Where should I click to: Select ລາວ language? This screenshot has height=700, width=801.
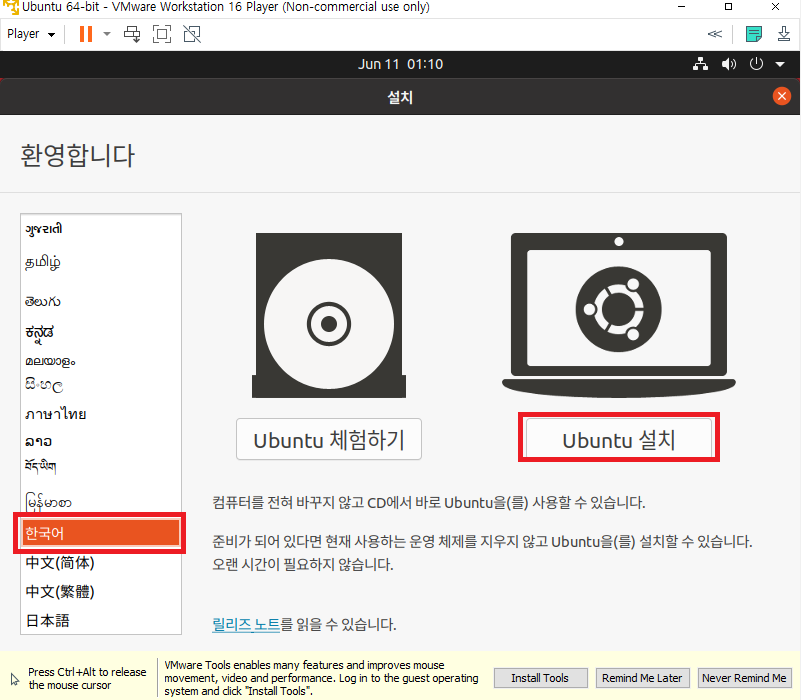[101, 441]
